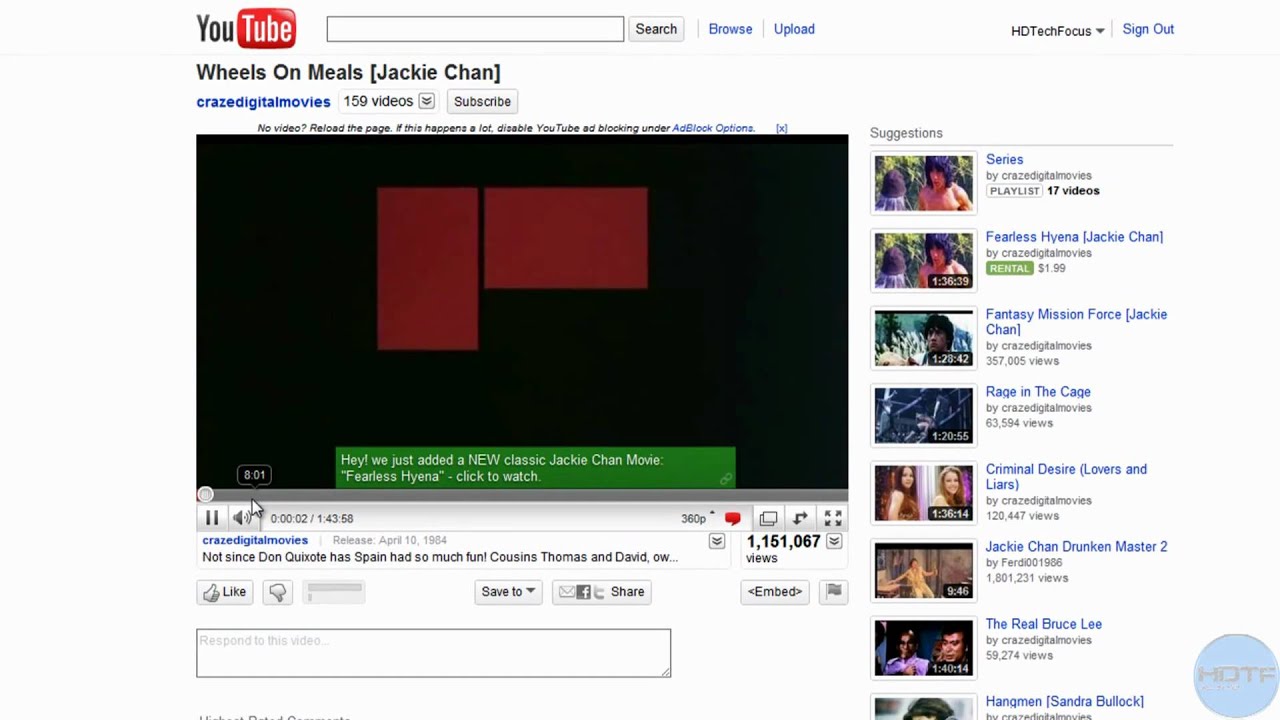Screen dimensions: 1280x720
Task: Dislike this video with thumbs down
Action: (x=277, y=592)
